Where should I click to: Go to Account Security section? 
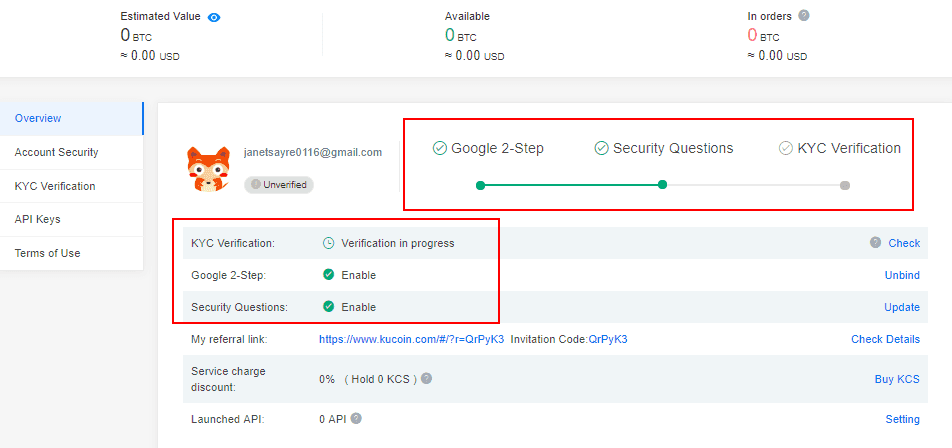point(56,152)
